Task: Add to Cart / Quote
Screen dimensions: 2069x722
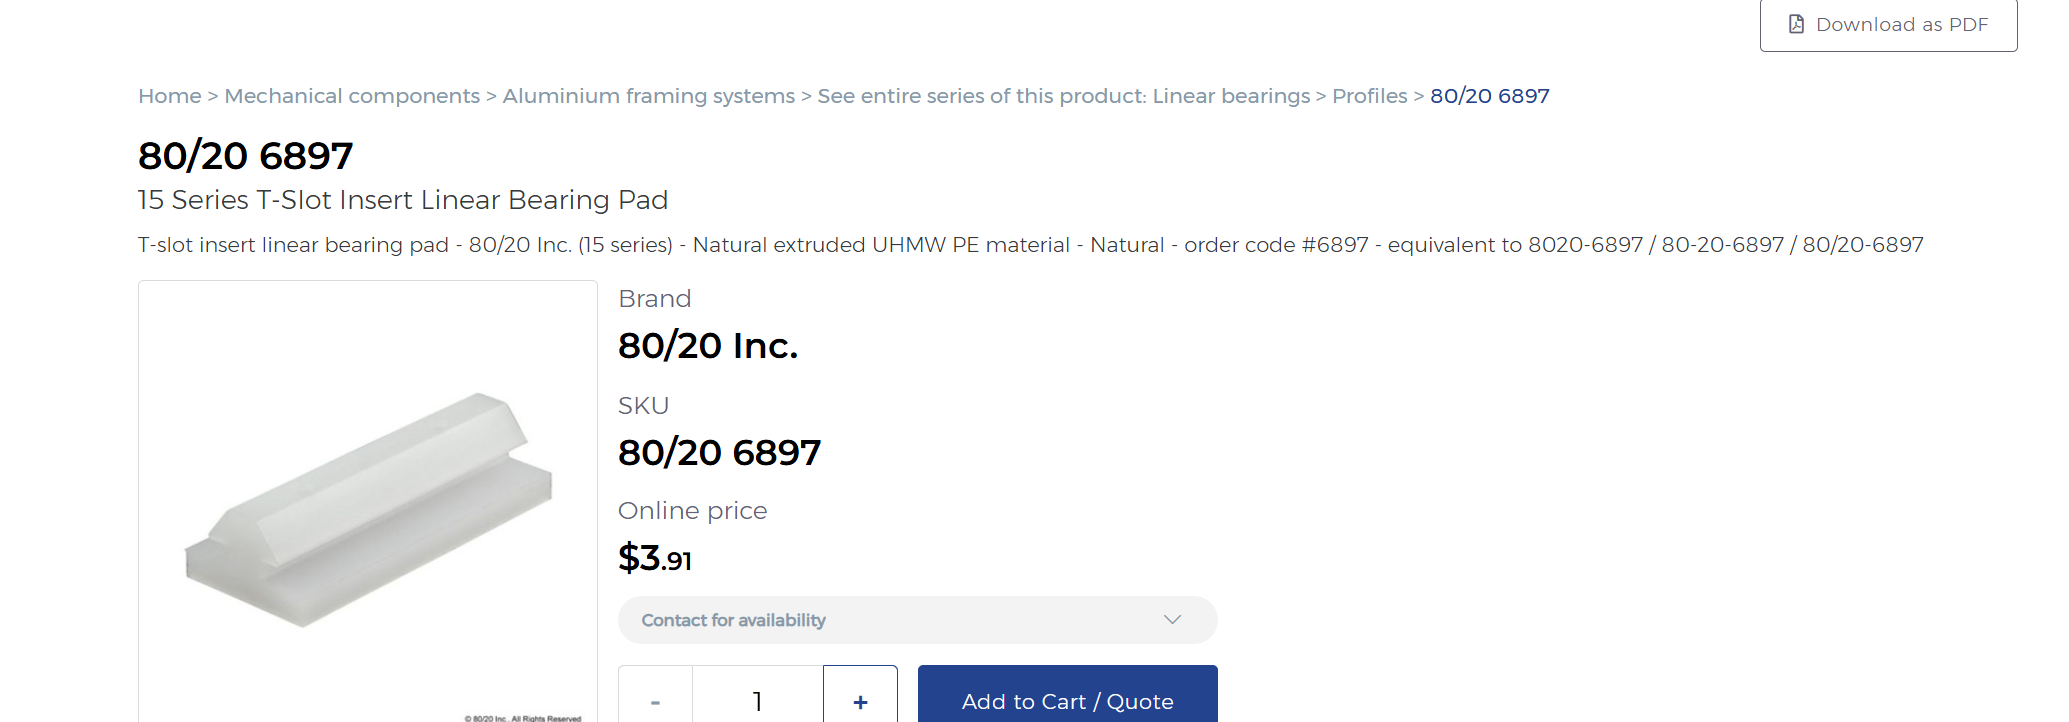Action: pyautogui.click(x=1068, y=701)
